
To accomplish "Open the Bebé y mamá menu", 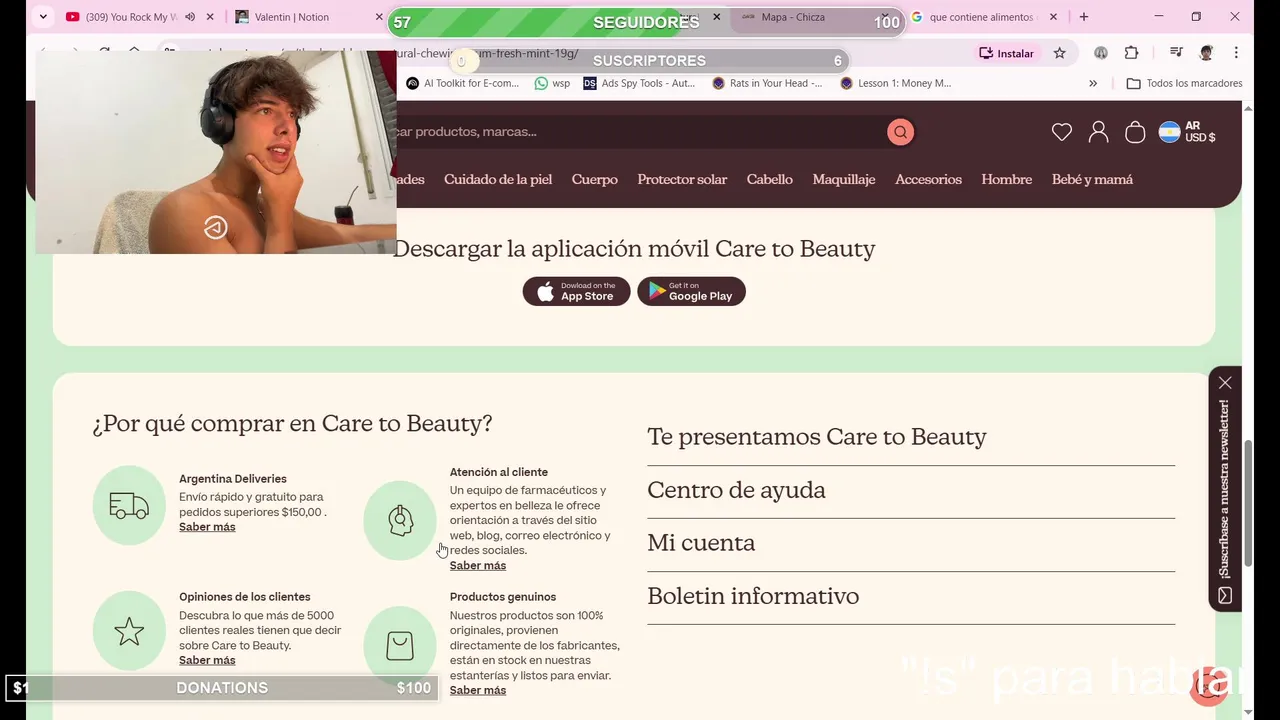I will [x=1092, y=179].
